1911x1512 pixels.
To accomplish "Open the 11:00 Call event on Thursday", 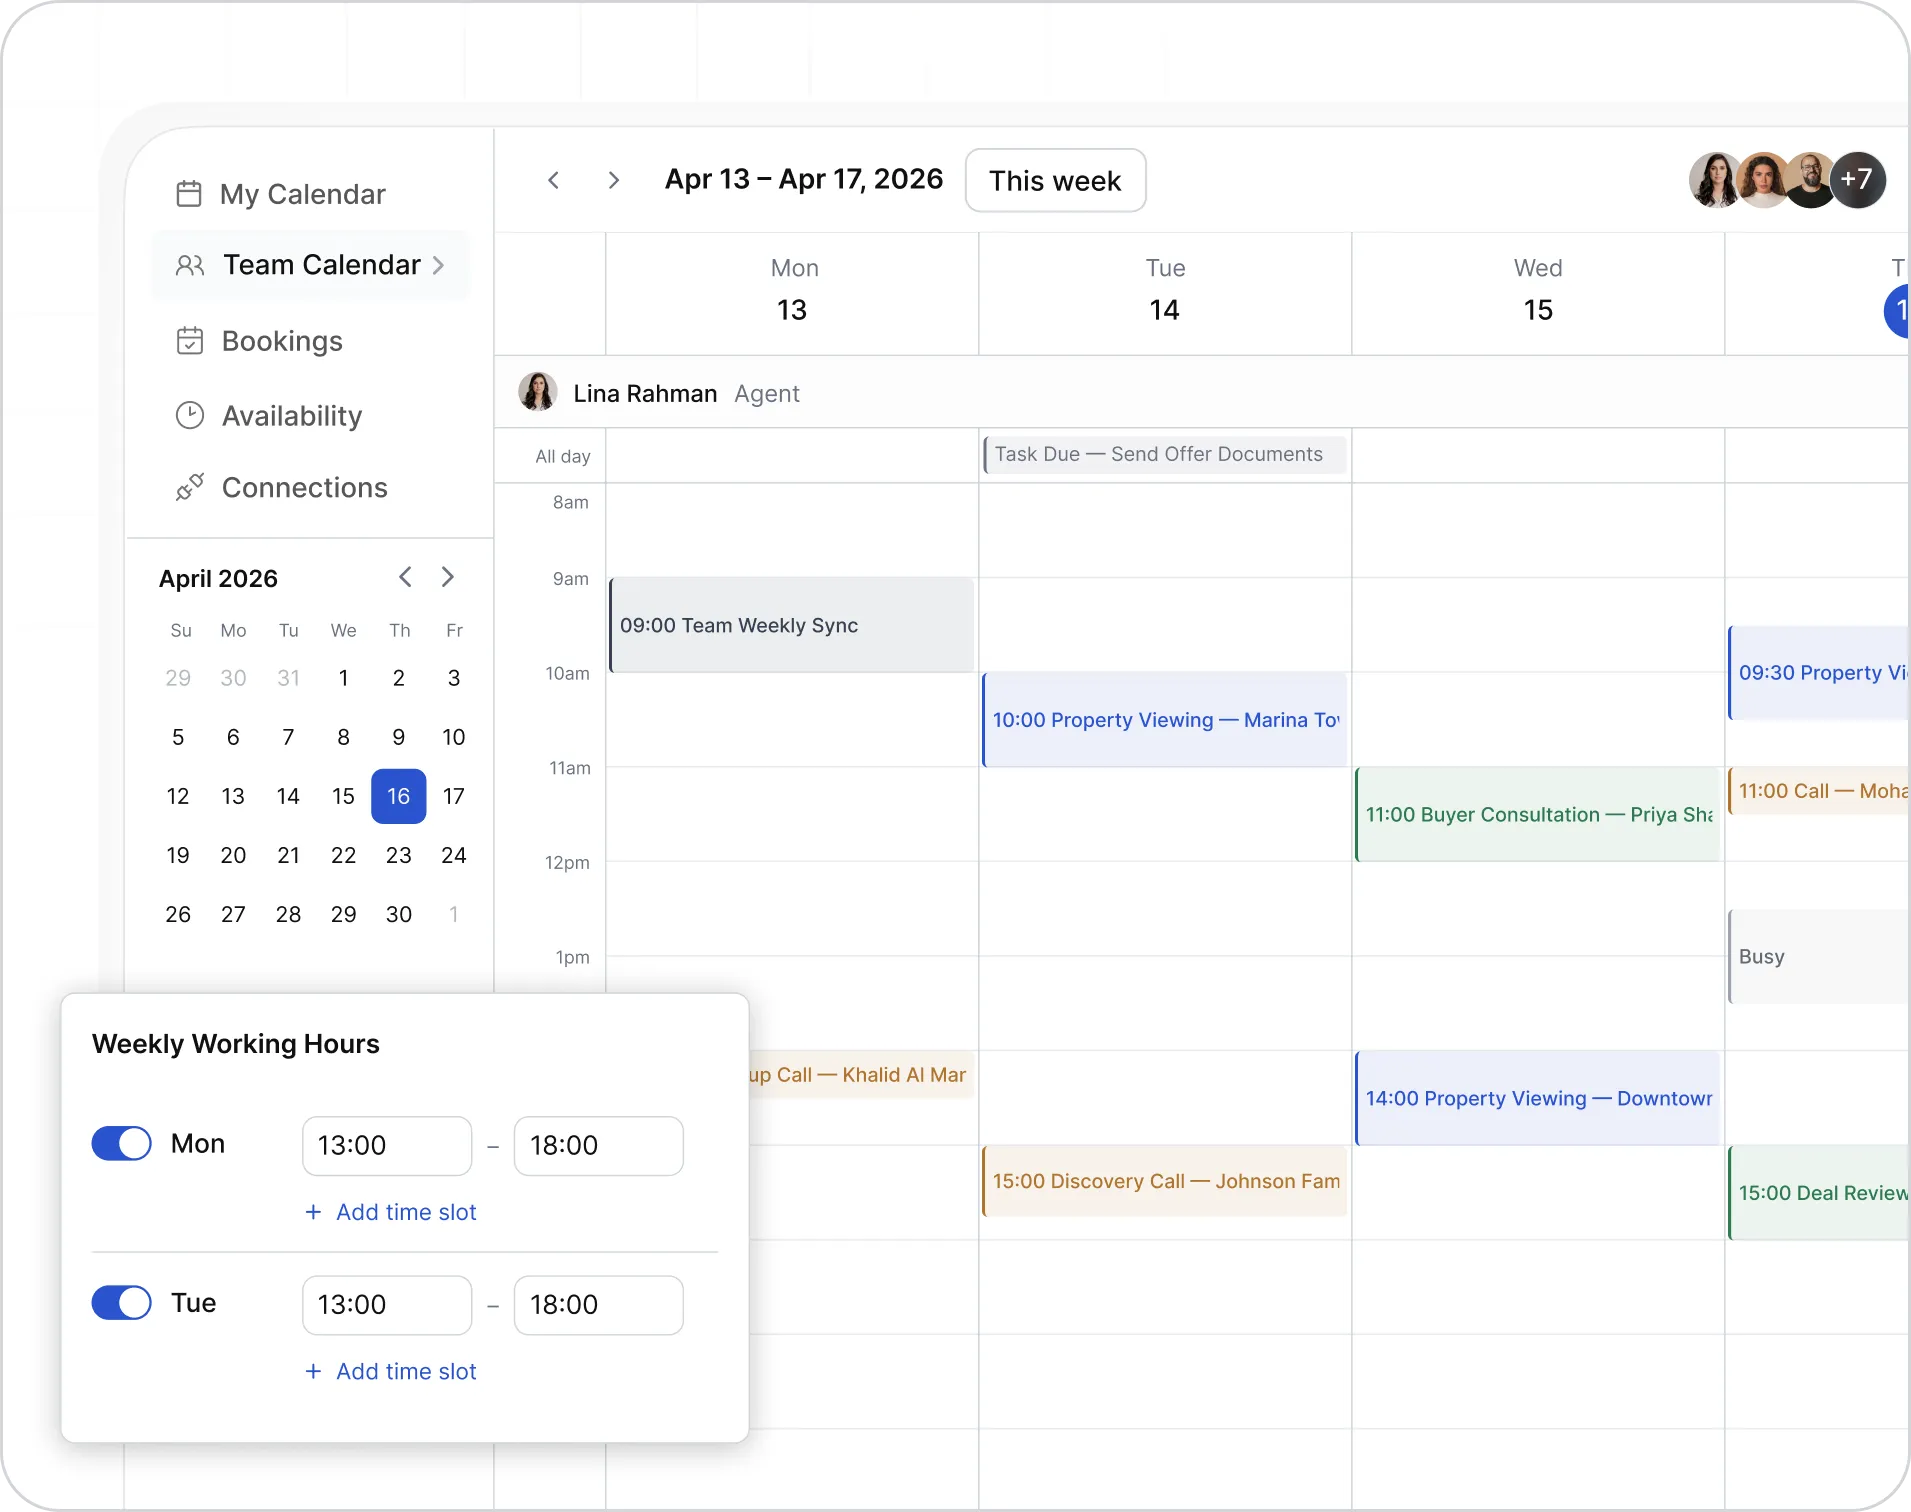I will tap(1819, 791).
